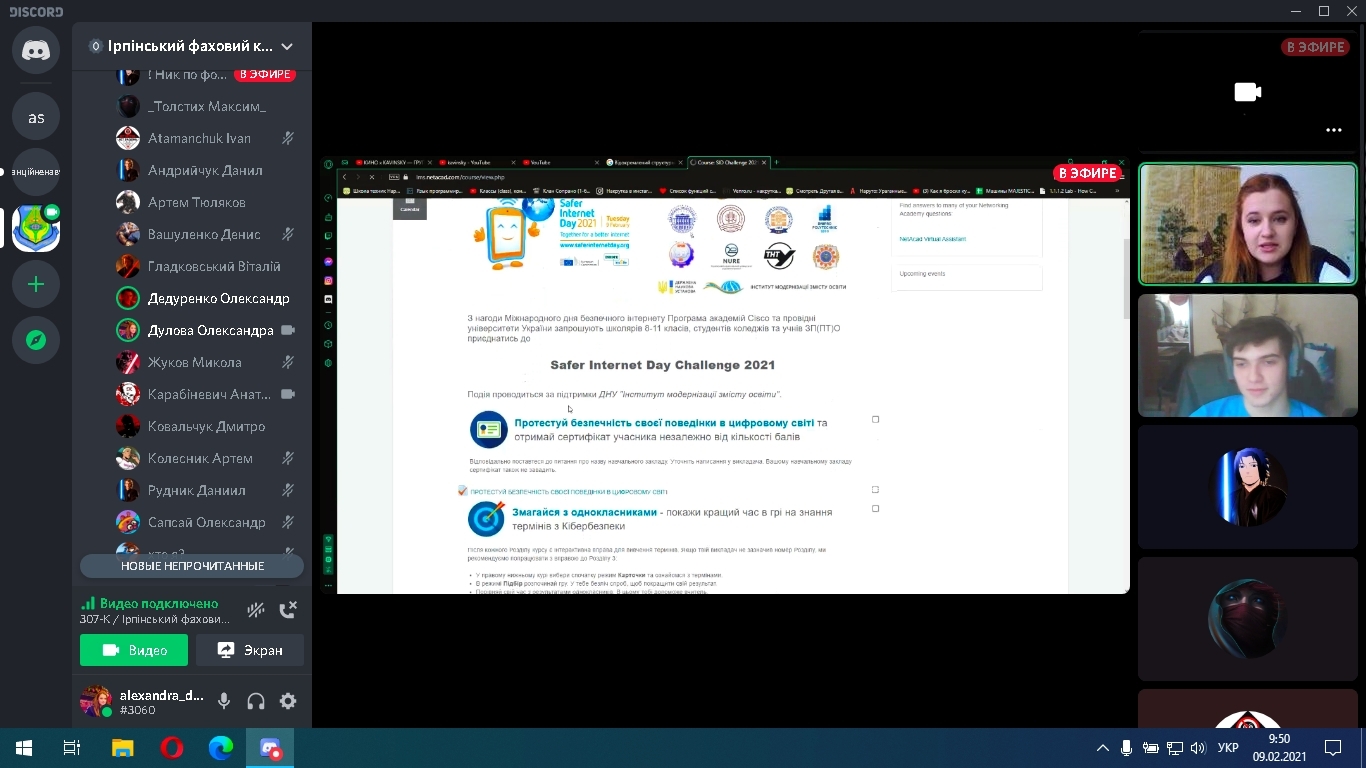Click the muted mic icon beside Atamanchuk Ivan
The height and width of the screenshot is (768, 1366).
288,138
